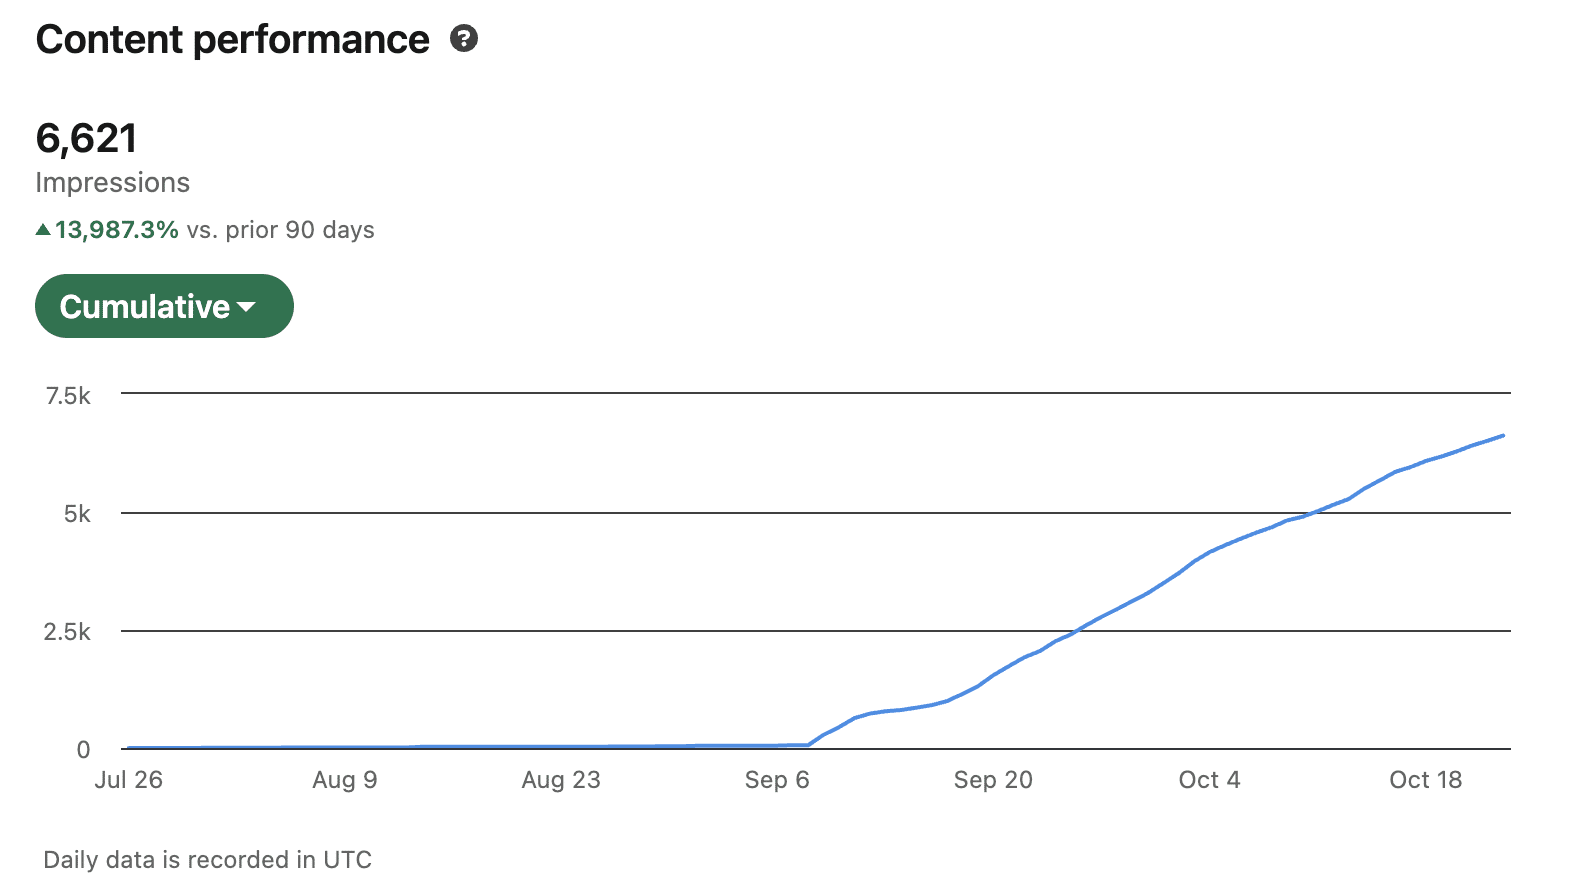Click the 5k y-axis label
The width and height of the screenshot is (1588, 886).
(77, 514)
